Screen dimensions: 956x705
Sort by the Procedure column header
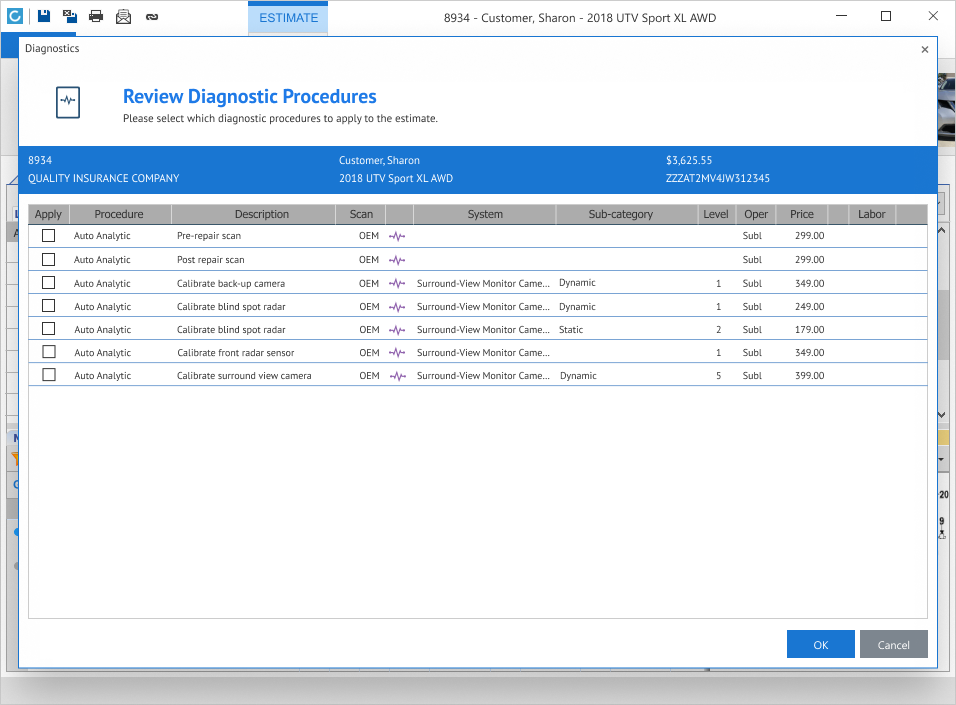[119, 214]
